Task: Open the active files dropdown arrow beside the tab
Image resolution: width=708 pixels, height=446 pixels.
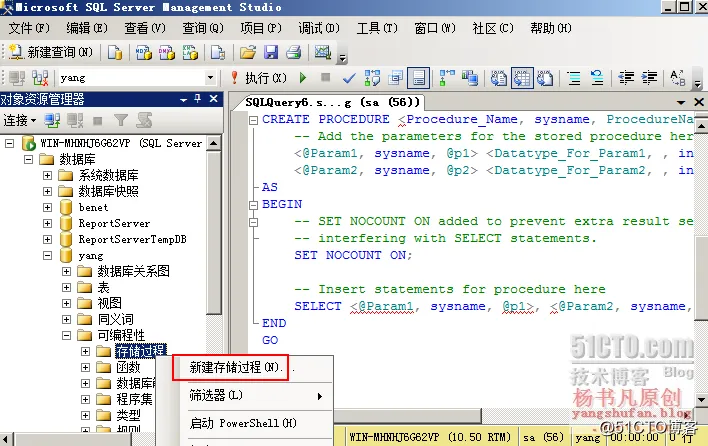Action: [x=681, y=102]
